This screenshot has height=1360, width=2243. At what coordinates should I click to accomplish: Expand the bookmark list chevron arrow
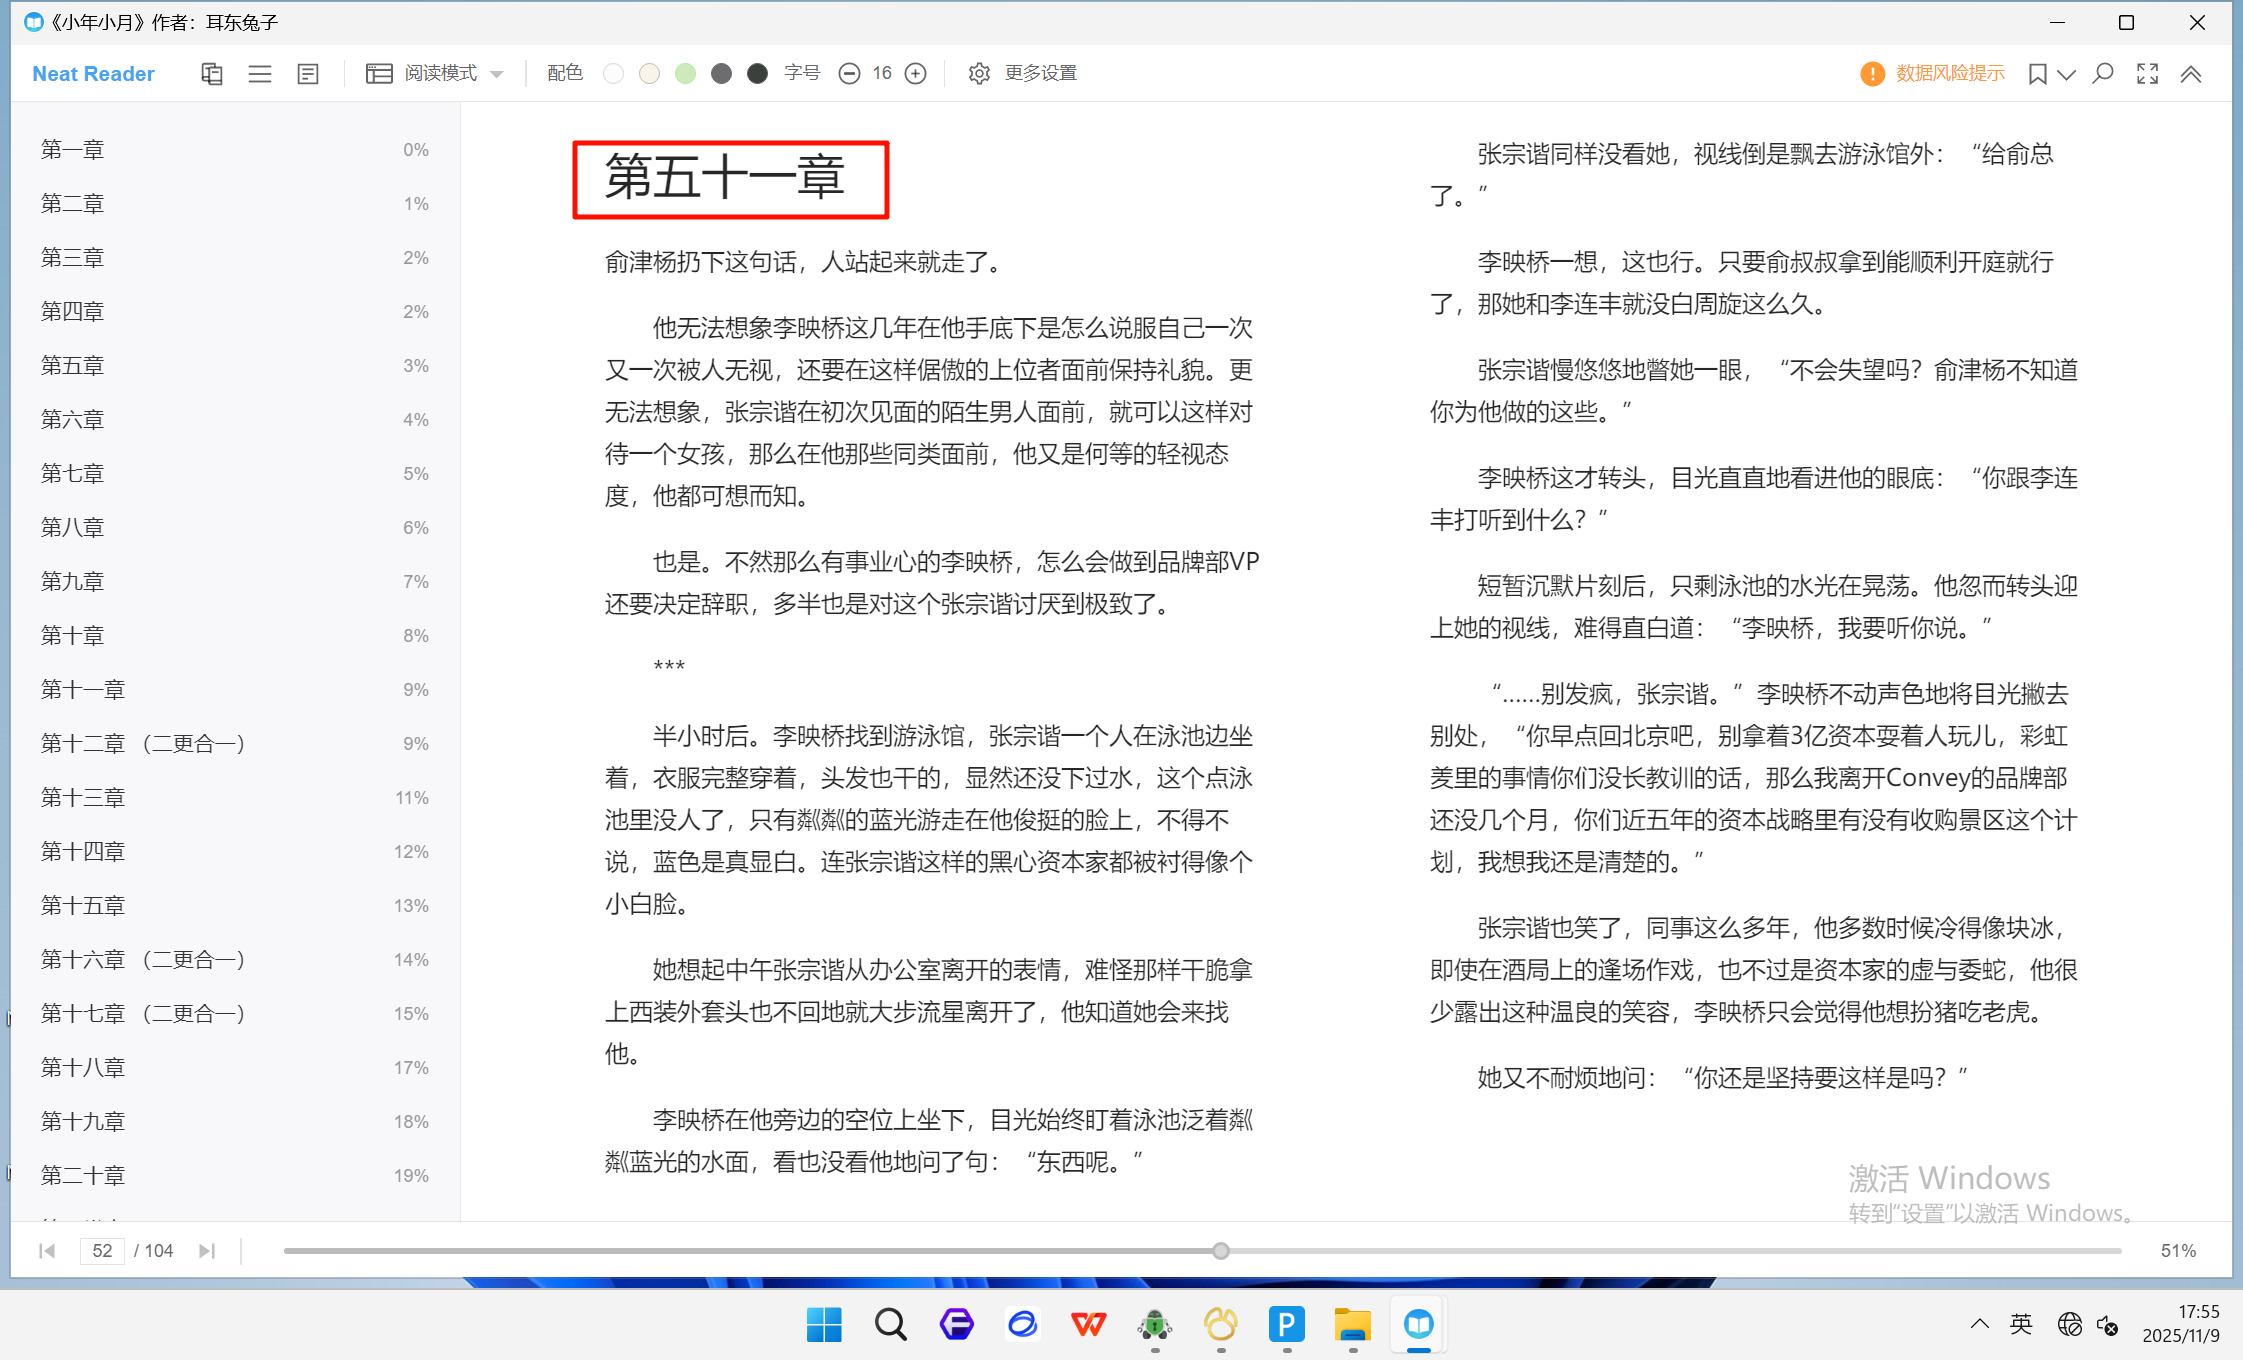2067,74
